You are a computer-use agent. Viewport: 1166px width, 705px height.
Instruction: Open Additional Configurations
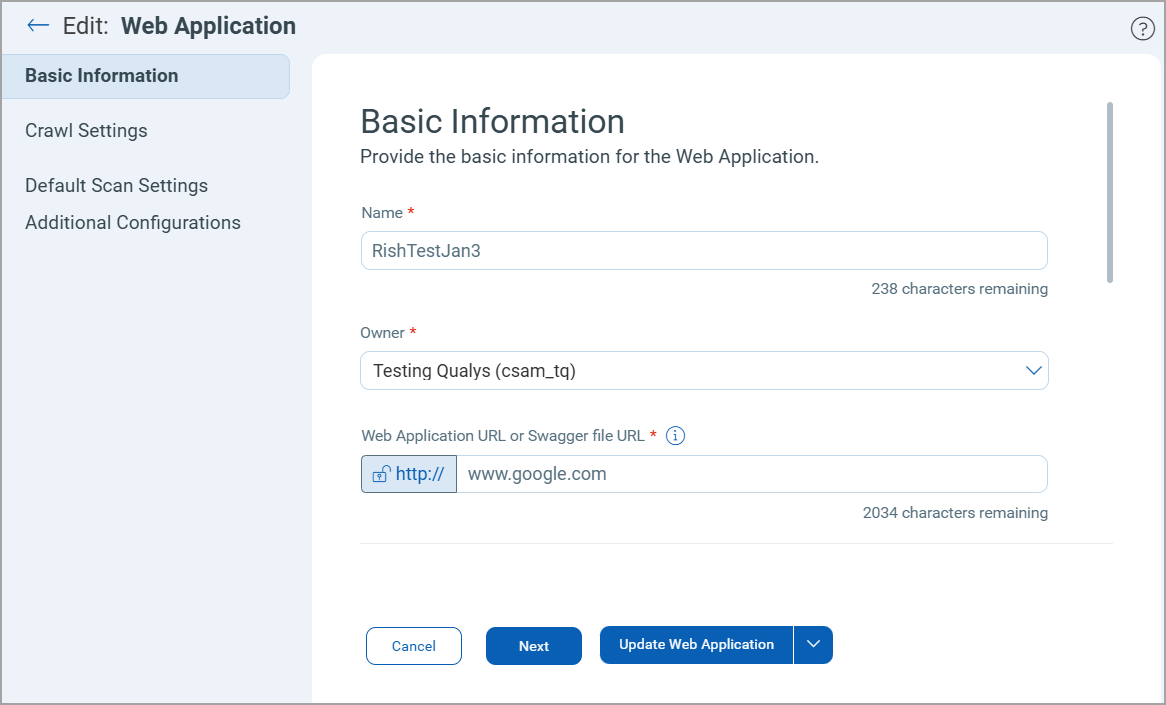133,222
